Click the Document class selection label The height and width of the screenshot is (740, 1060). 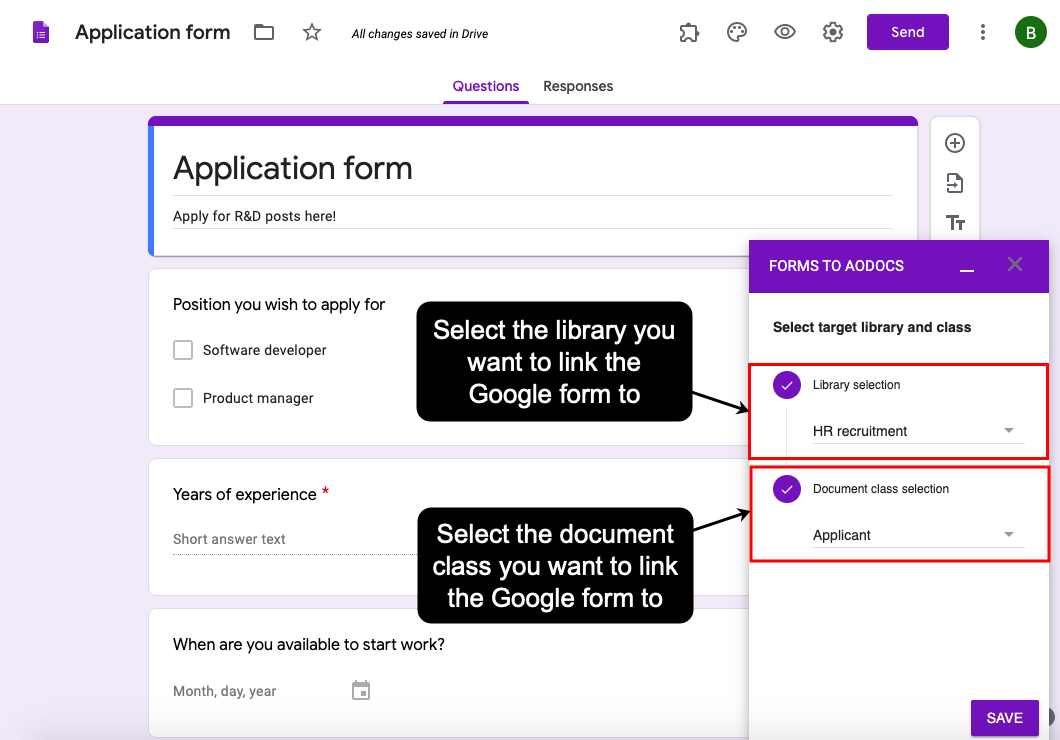(880, 489)
